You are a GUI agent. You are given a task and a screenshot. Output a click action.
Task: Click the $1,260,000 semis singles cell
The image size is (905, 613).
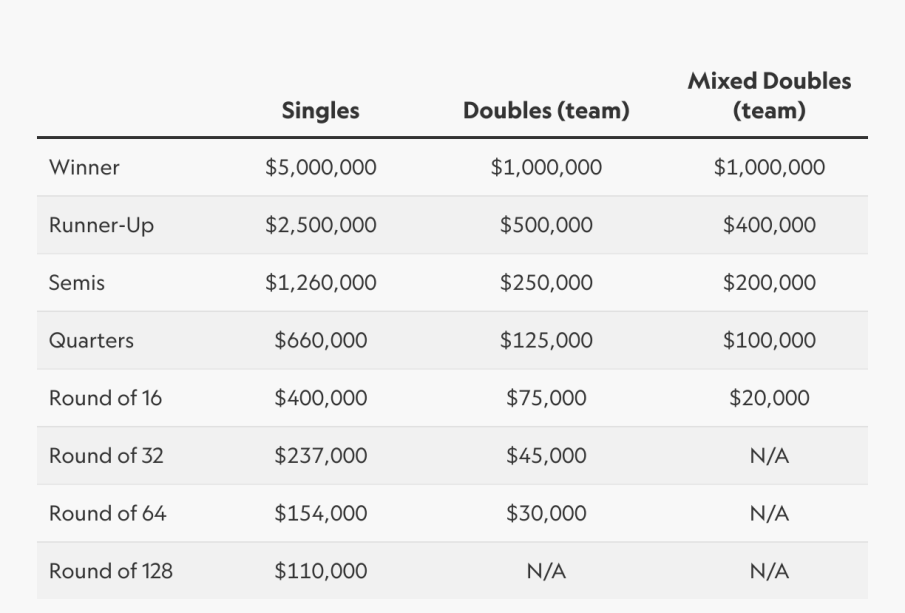pos(321,283)
